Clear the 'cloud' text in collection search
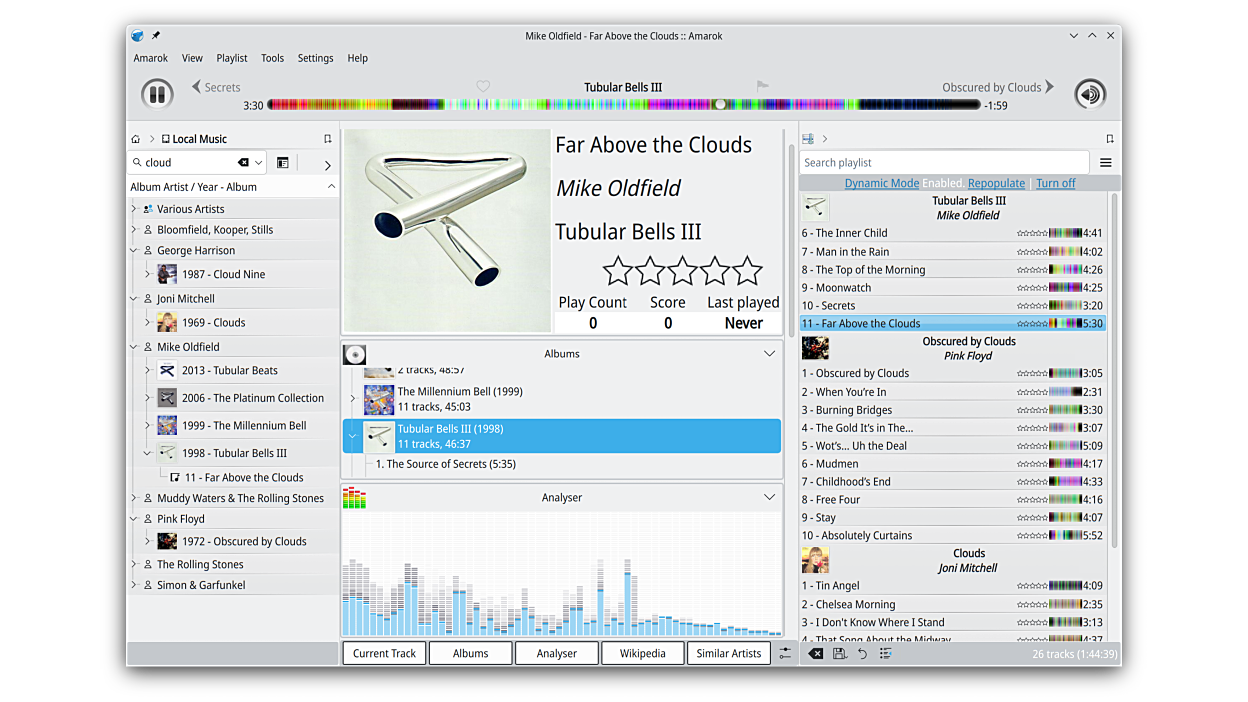The height and width of the screenshot is (702, 1248). click(243, 163)
